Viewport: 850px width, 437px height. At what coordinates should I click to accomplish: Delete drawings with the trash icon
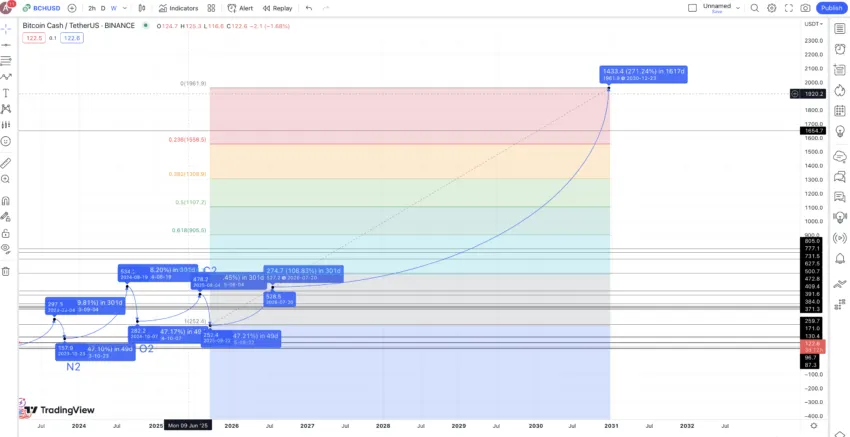[6, 271]
